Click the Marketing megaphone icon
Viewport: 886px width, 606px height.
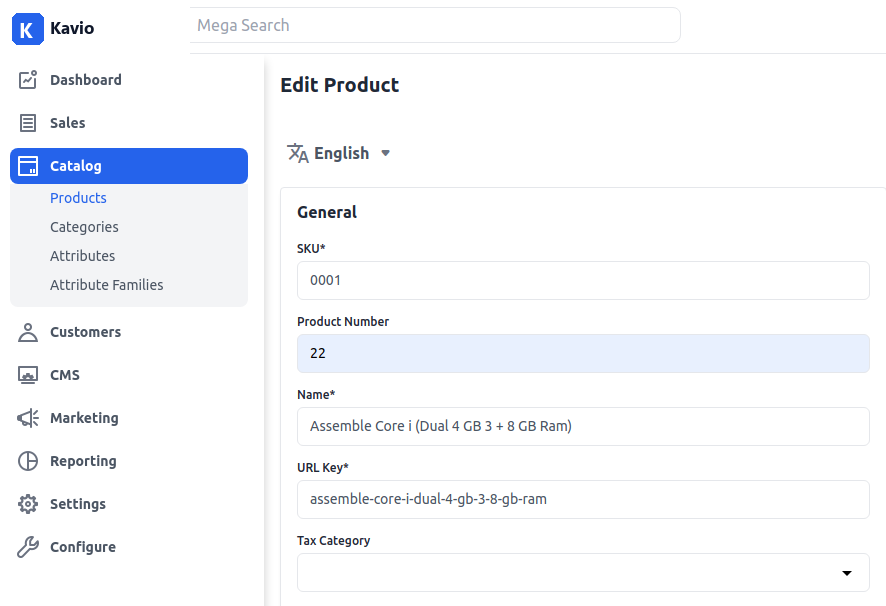pyautogui.click(x=28, y=418)
